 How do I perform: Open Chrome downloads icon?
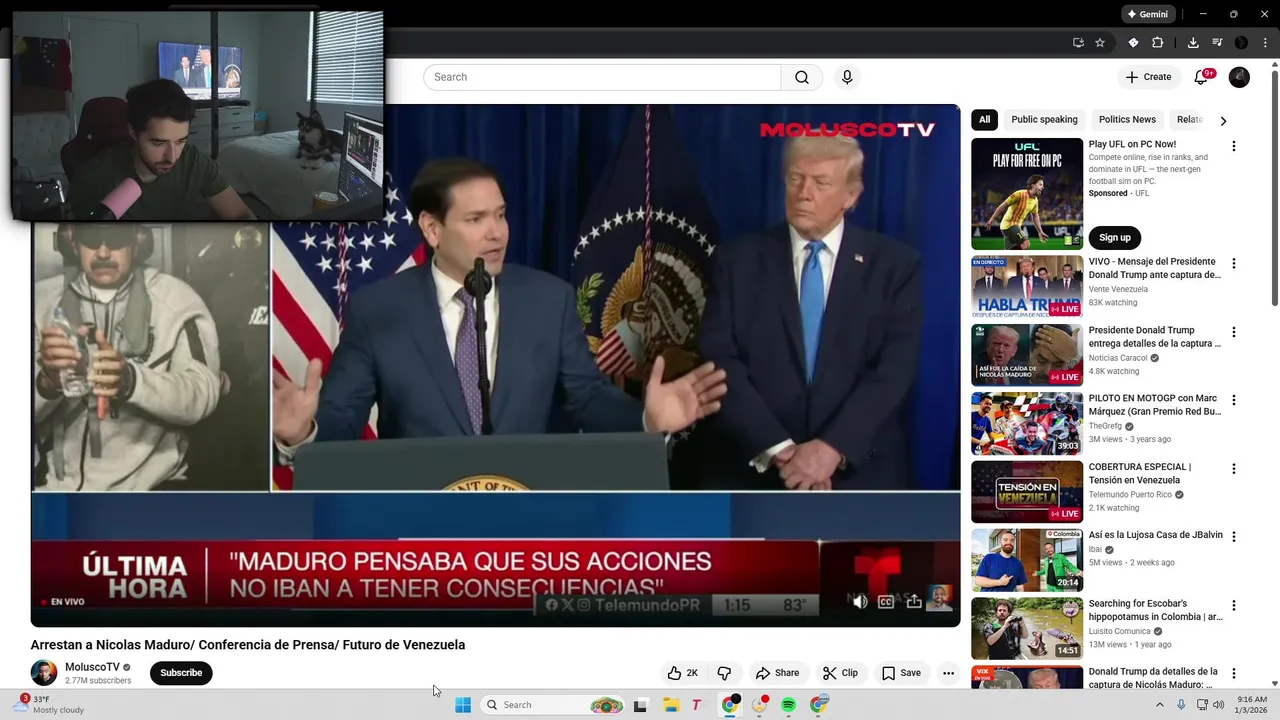[x=1193, y=43]
